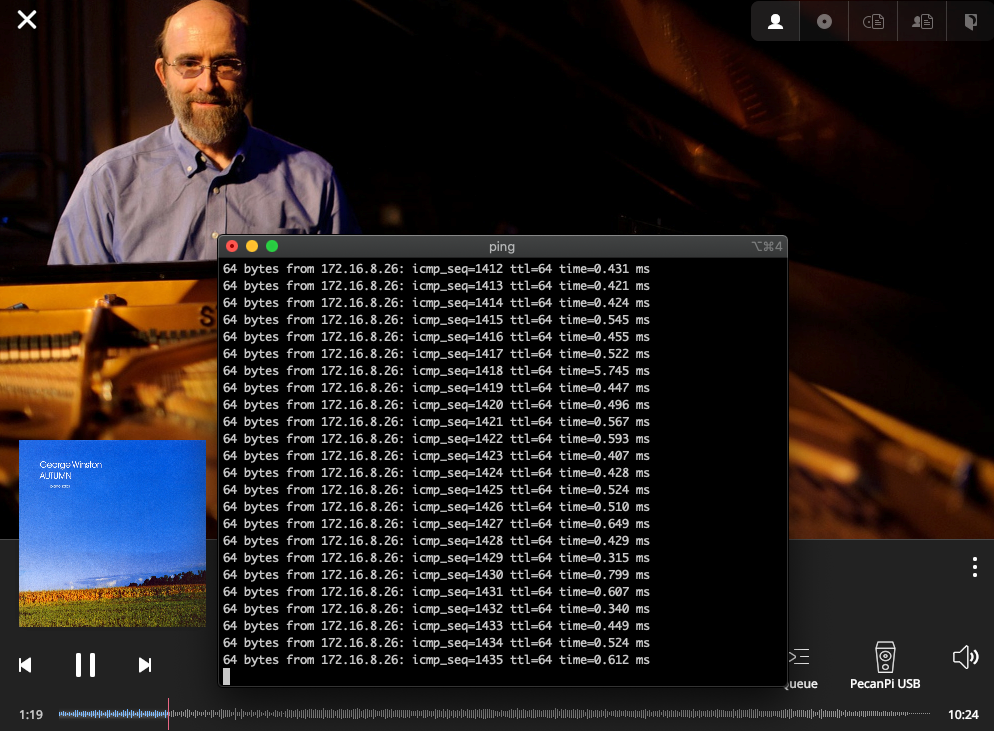Skip to the next track

[145, 665]
